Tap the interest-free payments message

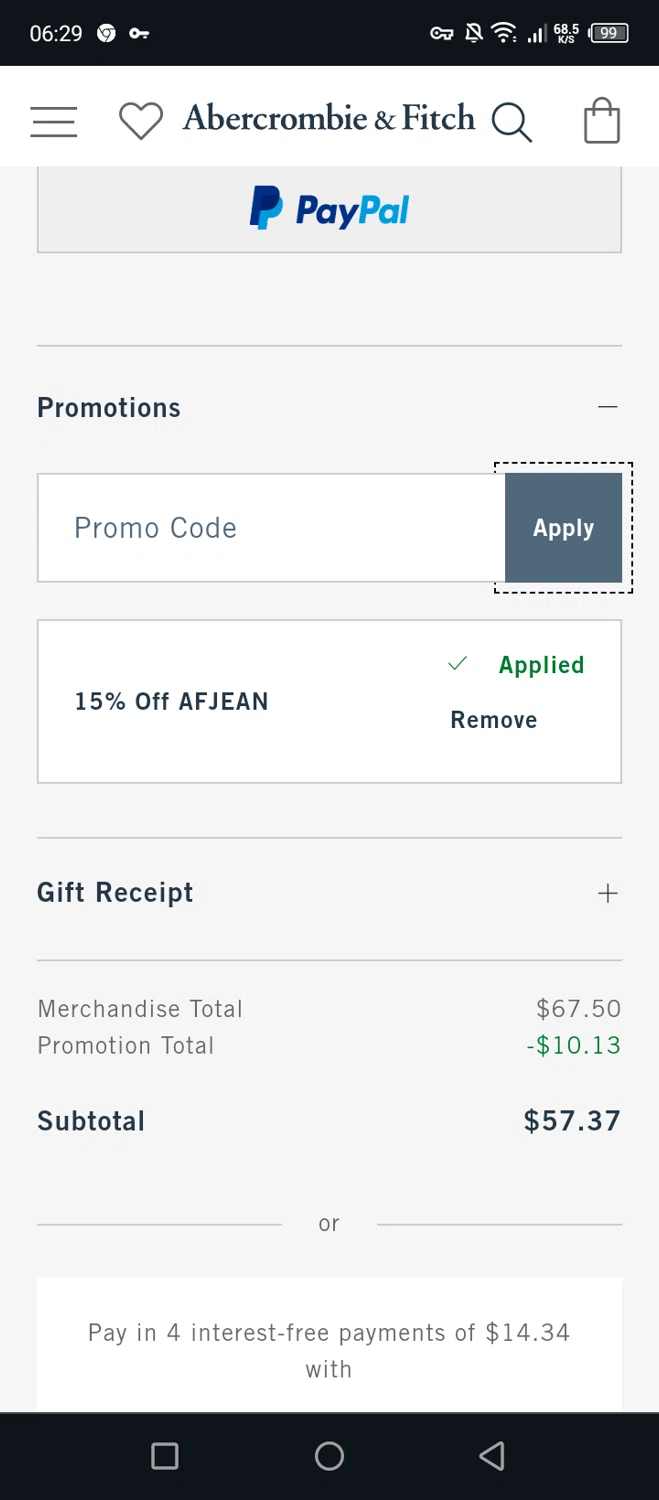329,1350
